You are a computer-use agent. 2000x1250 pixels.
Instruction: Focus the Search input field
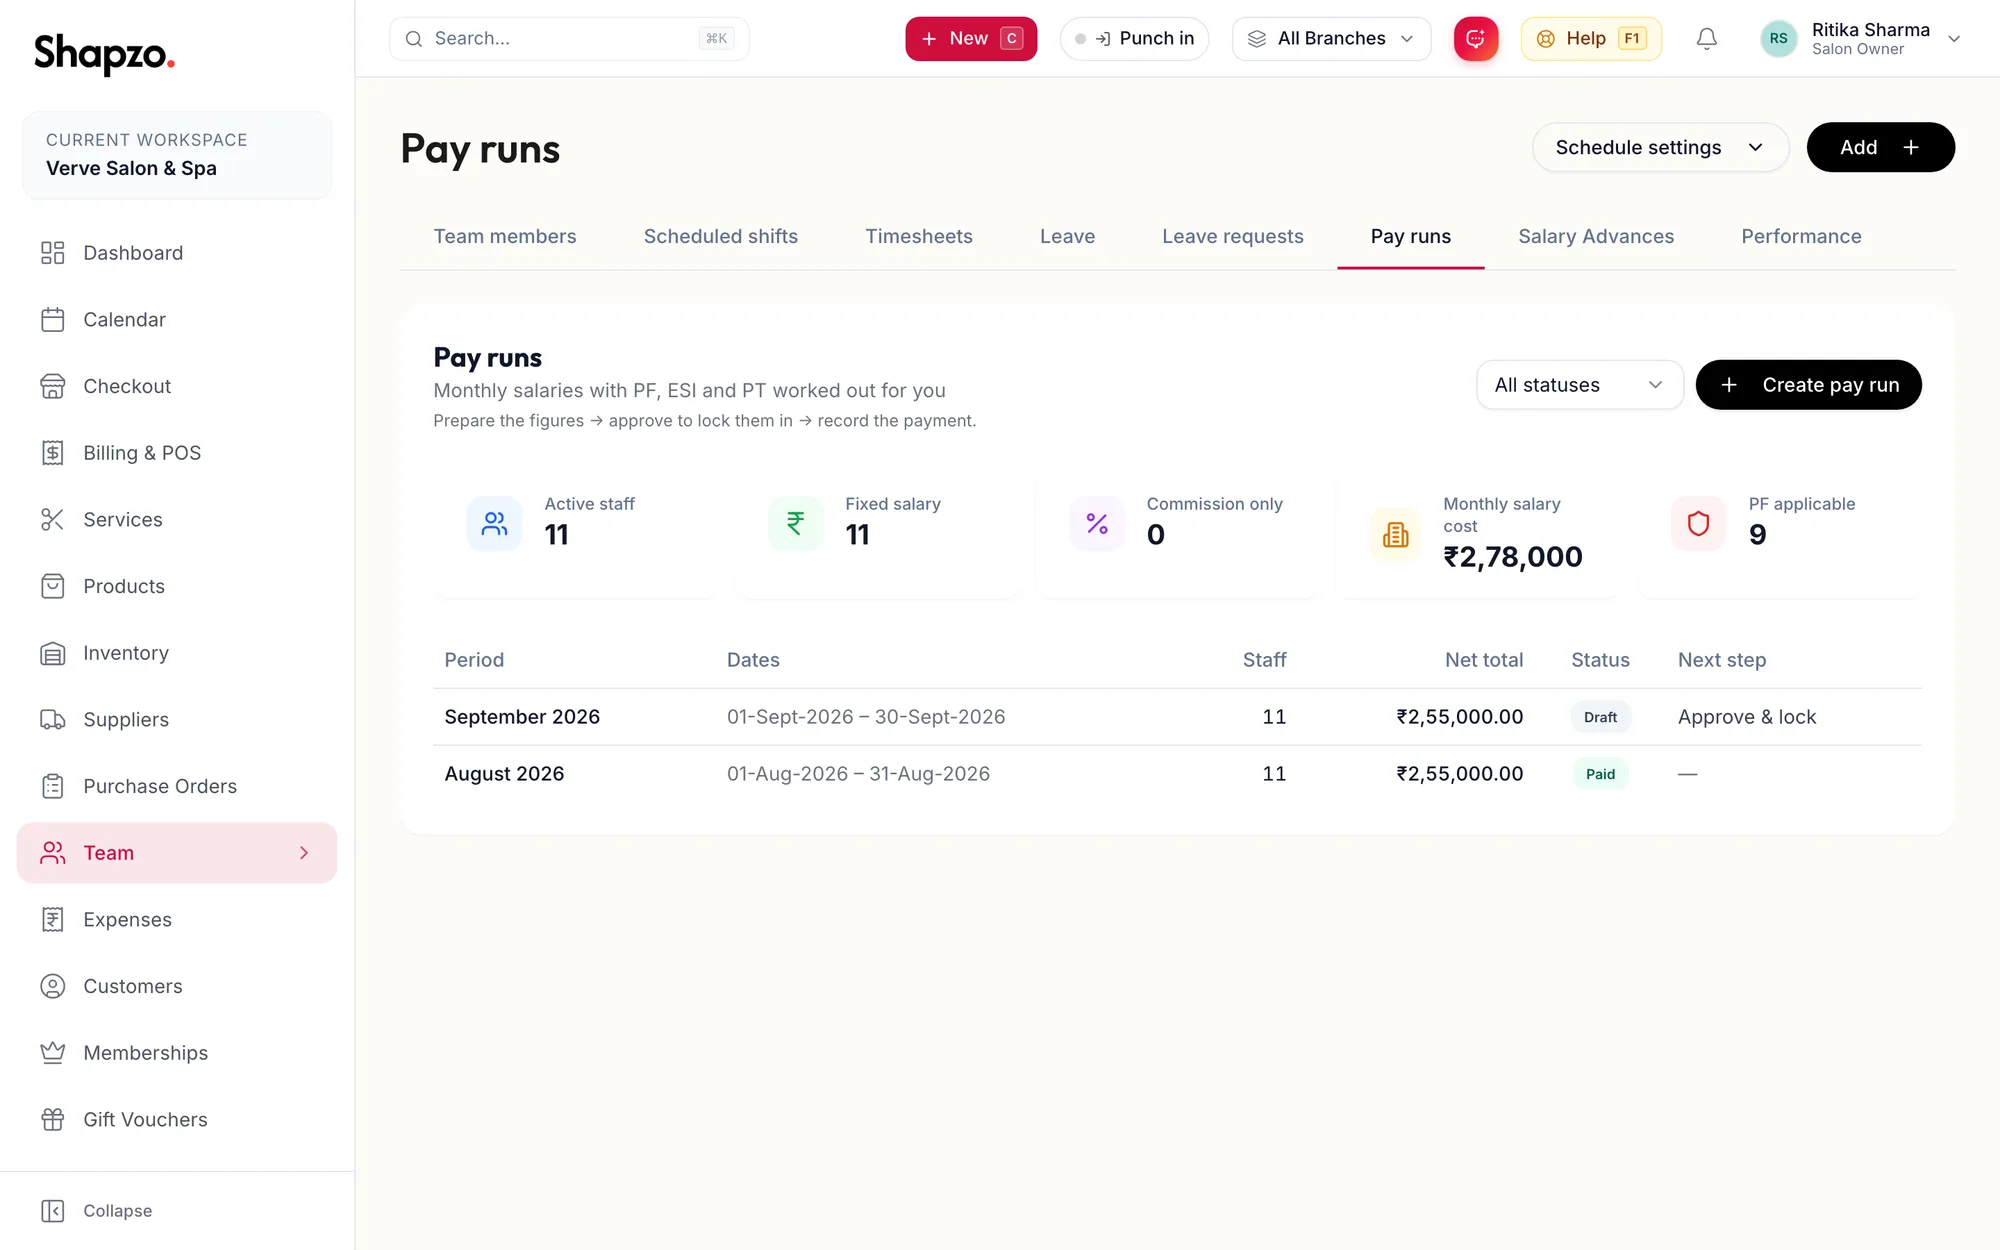pos(569,39)
